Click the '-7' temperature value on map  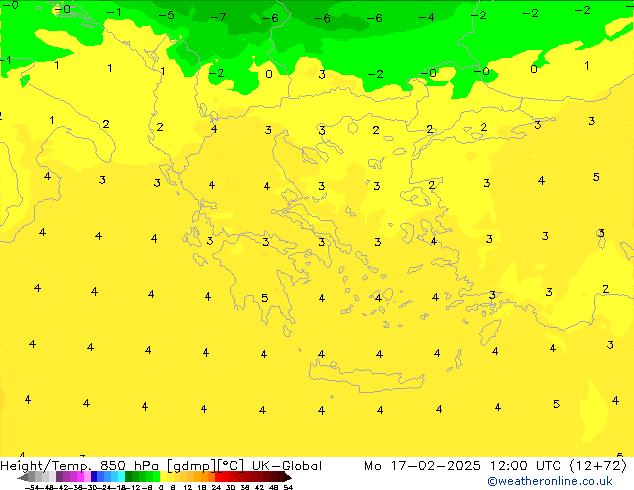point(218,17)
